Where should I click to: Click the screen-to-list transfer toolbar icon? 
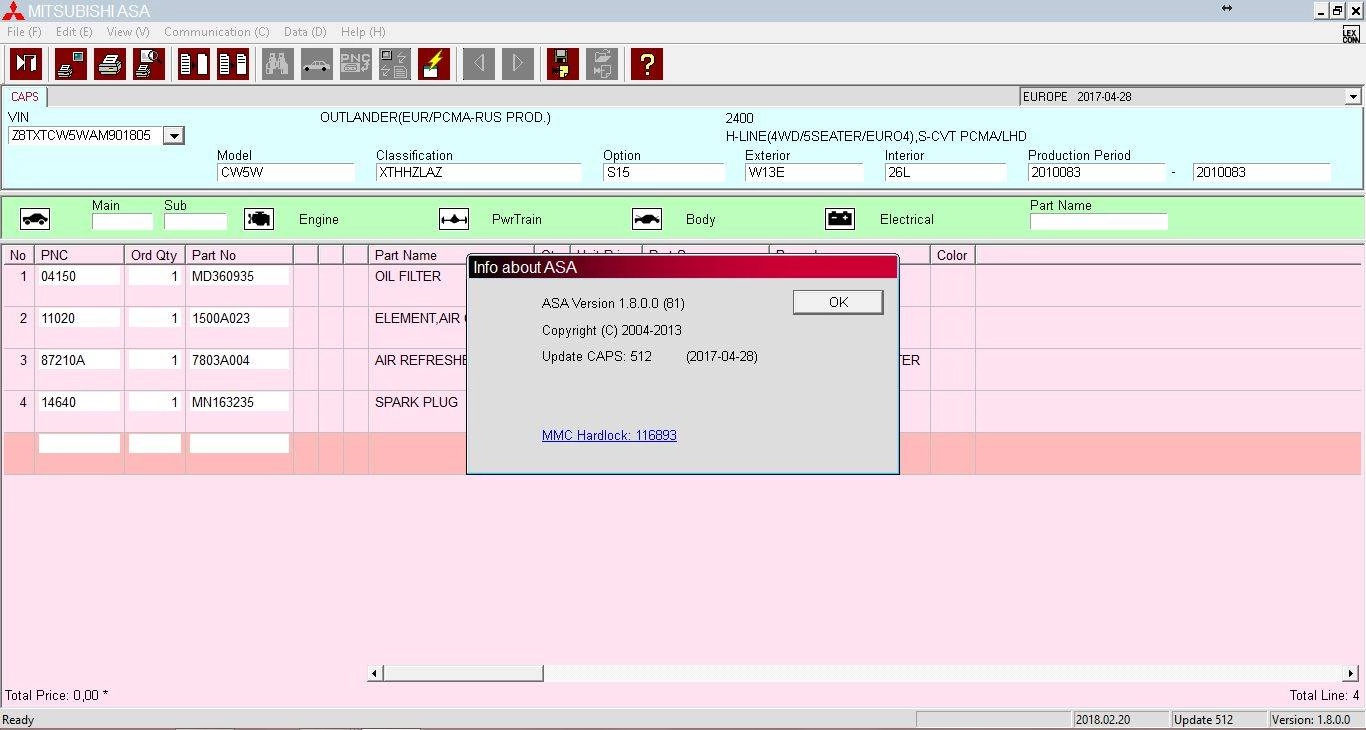(395, 64)
